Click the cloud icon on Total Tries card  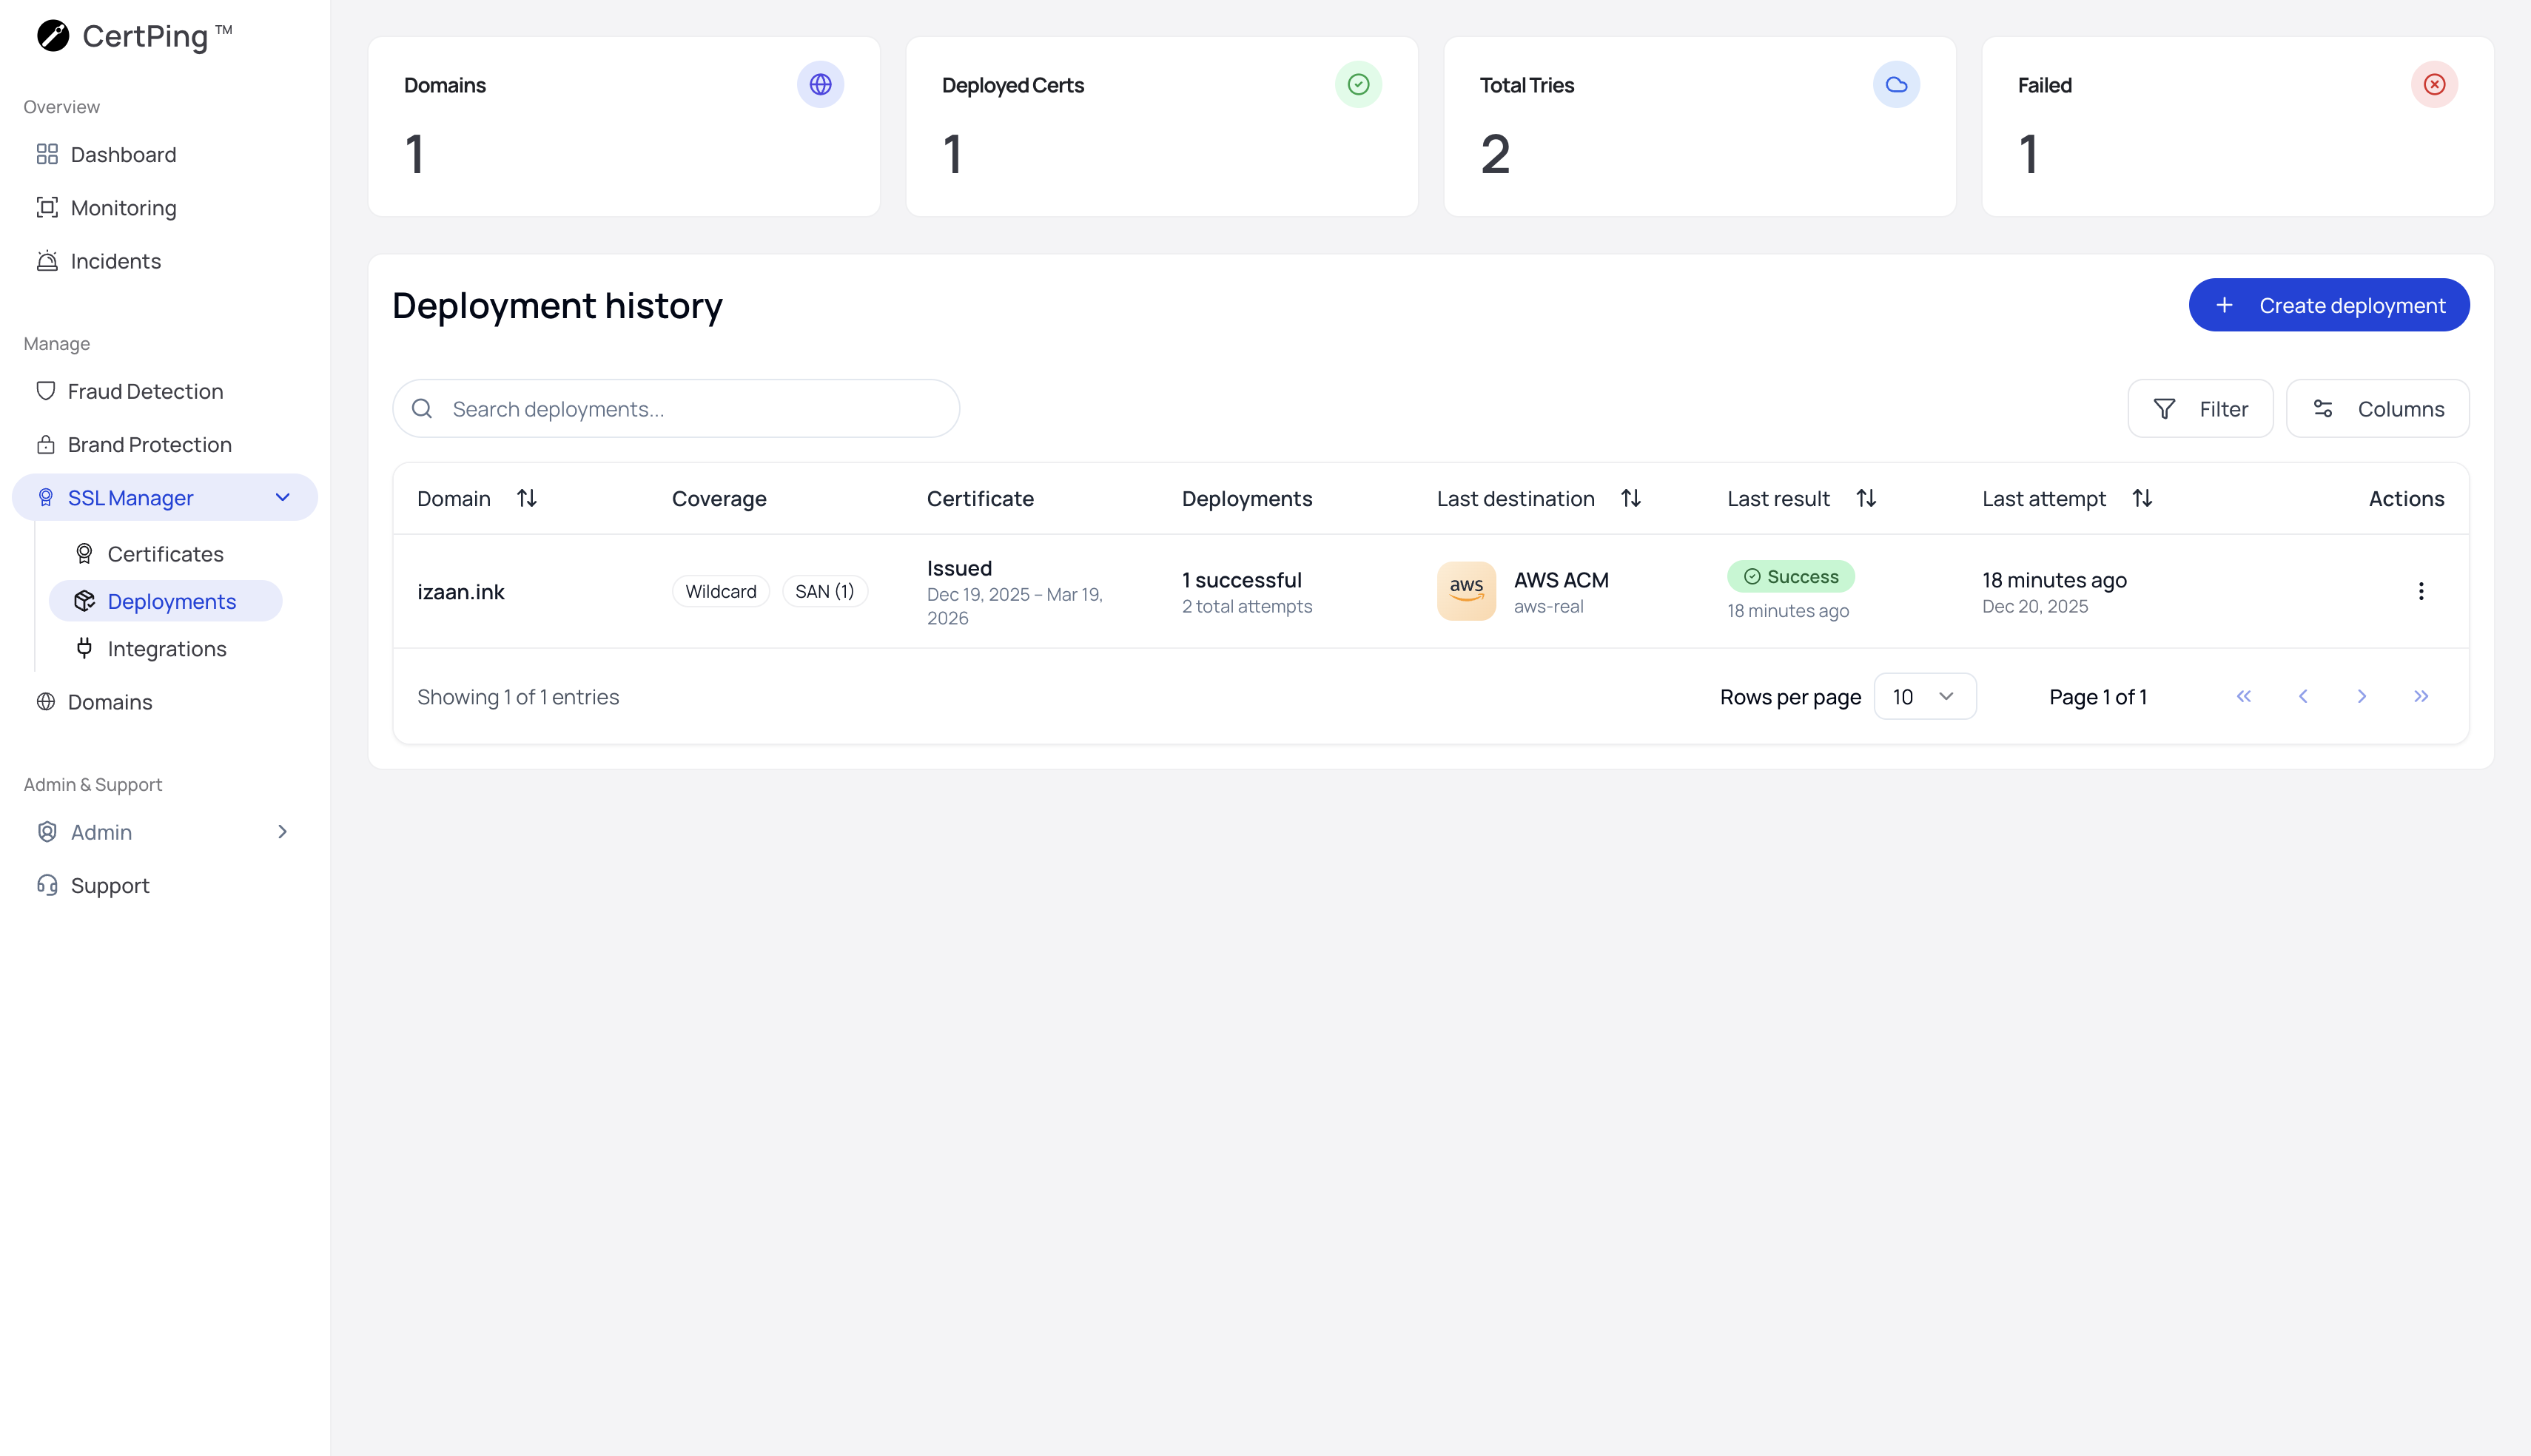(1896, 85)
